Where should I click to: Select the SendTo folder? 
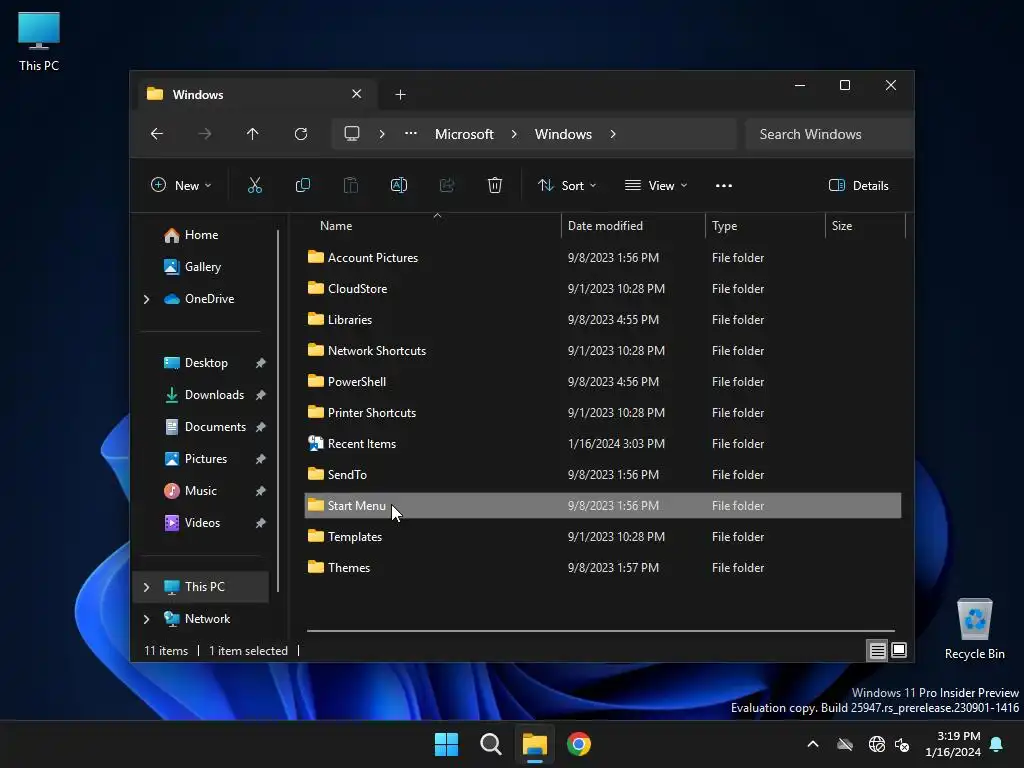[602, 475]
